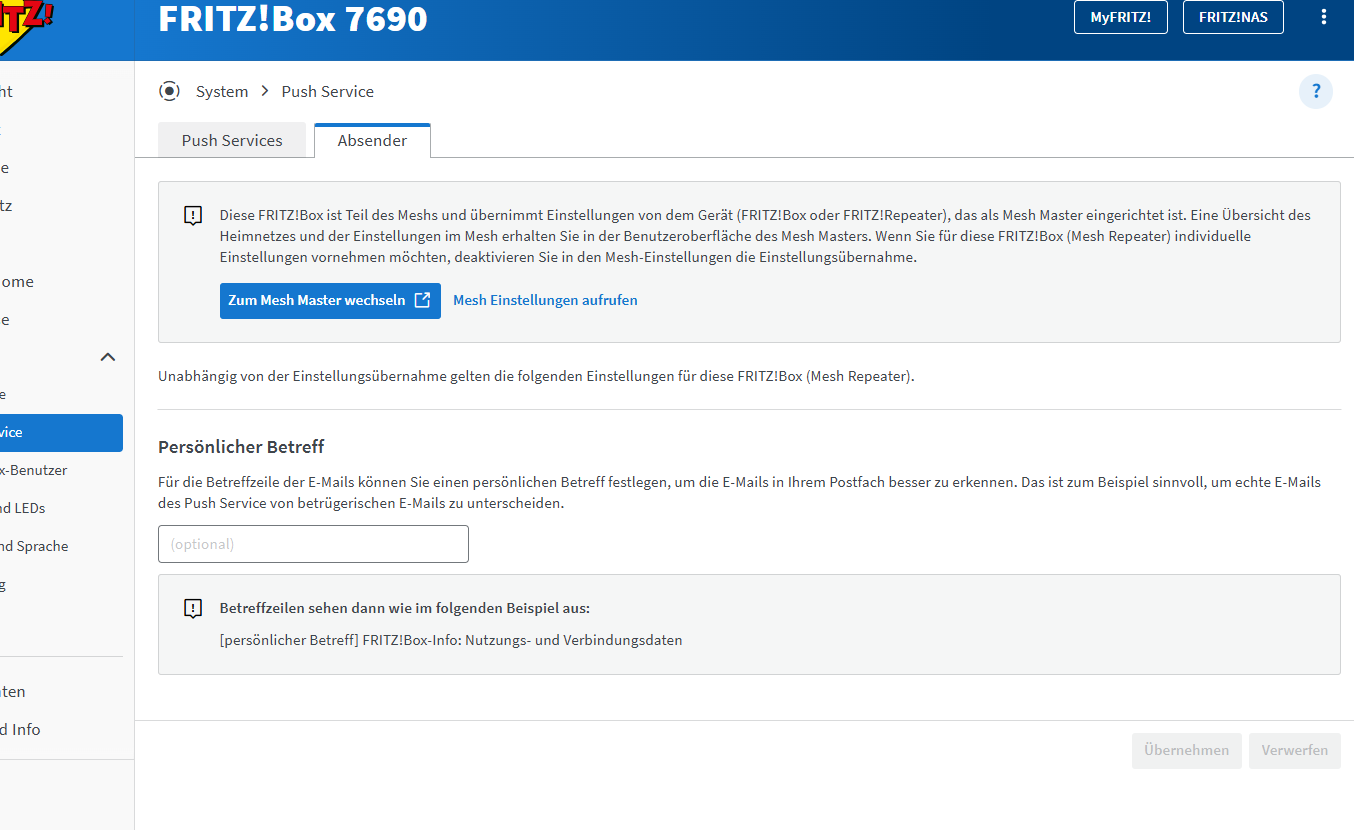Open the FRITZ!Box-Benutzer sidebar entry
The height and width of the screenshot is (830, 1354).
(34, 470)
